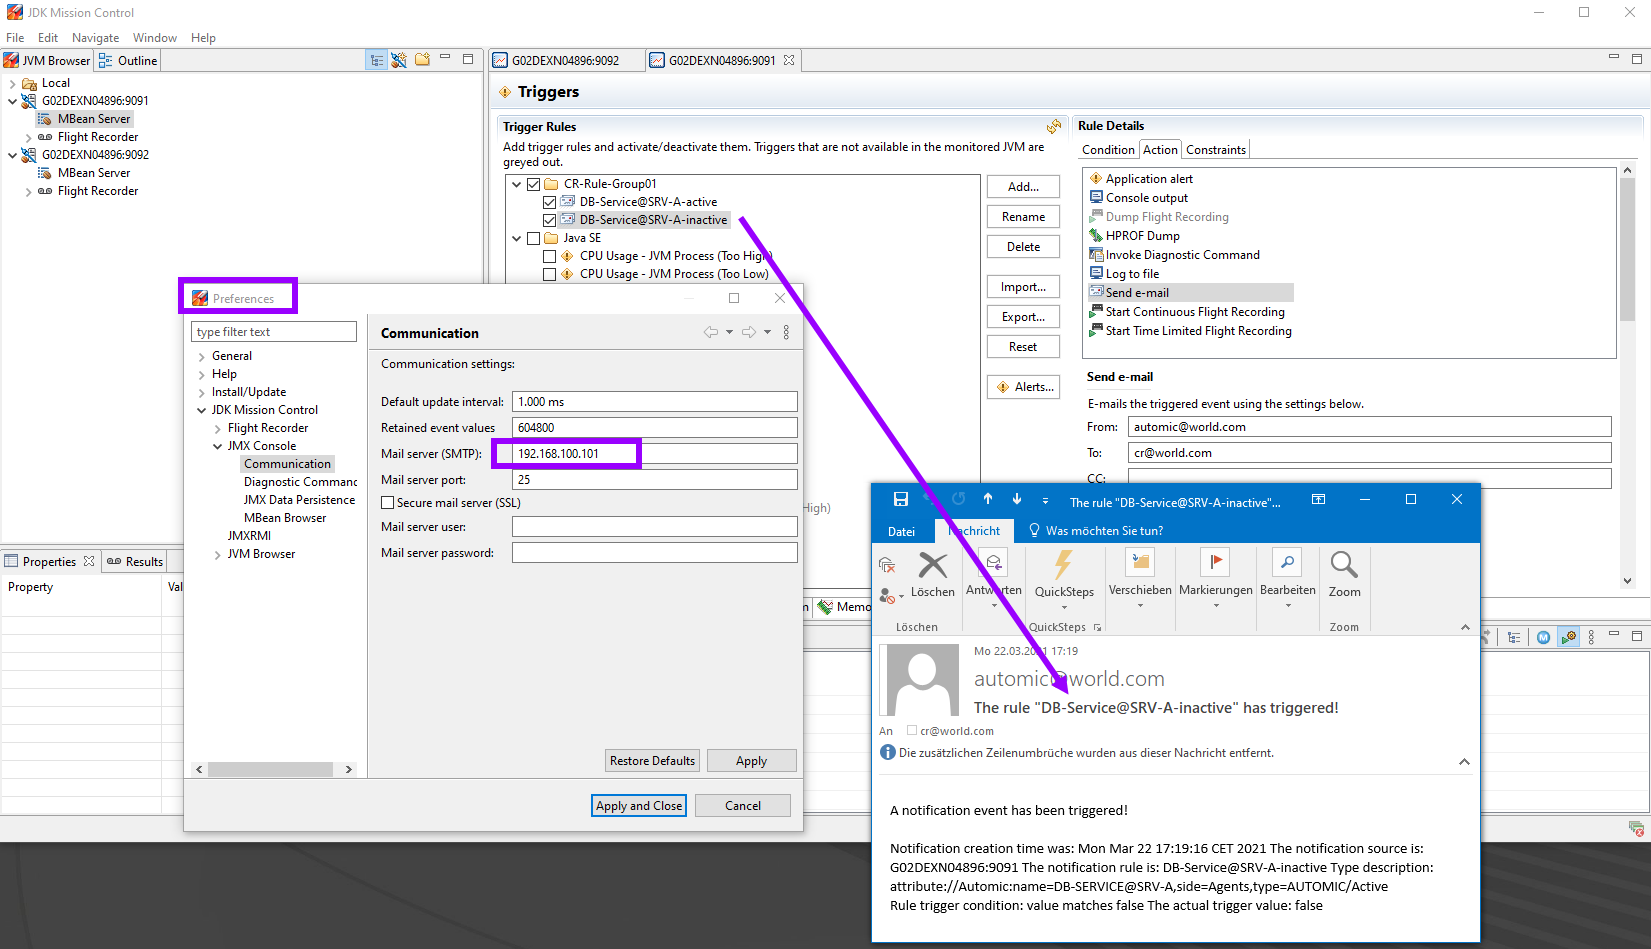Collapse Java SE group in Trigger Rules
1651x949 pixels.
[517, 238]
